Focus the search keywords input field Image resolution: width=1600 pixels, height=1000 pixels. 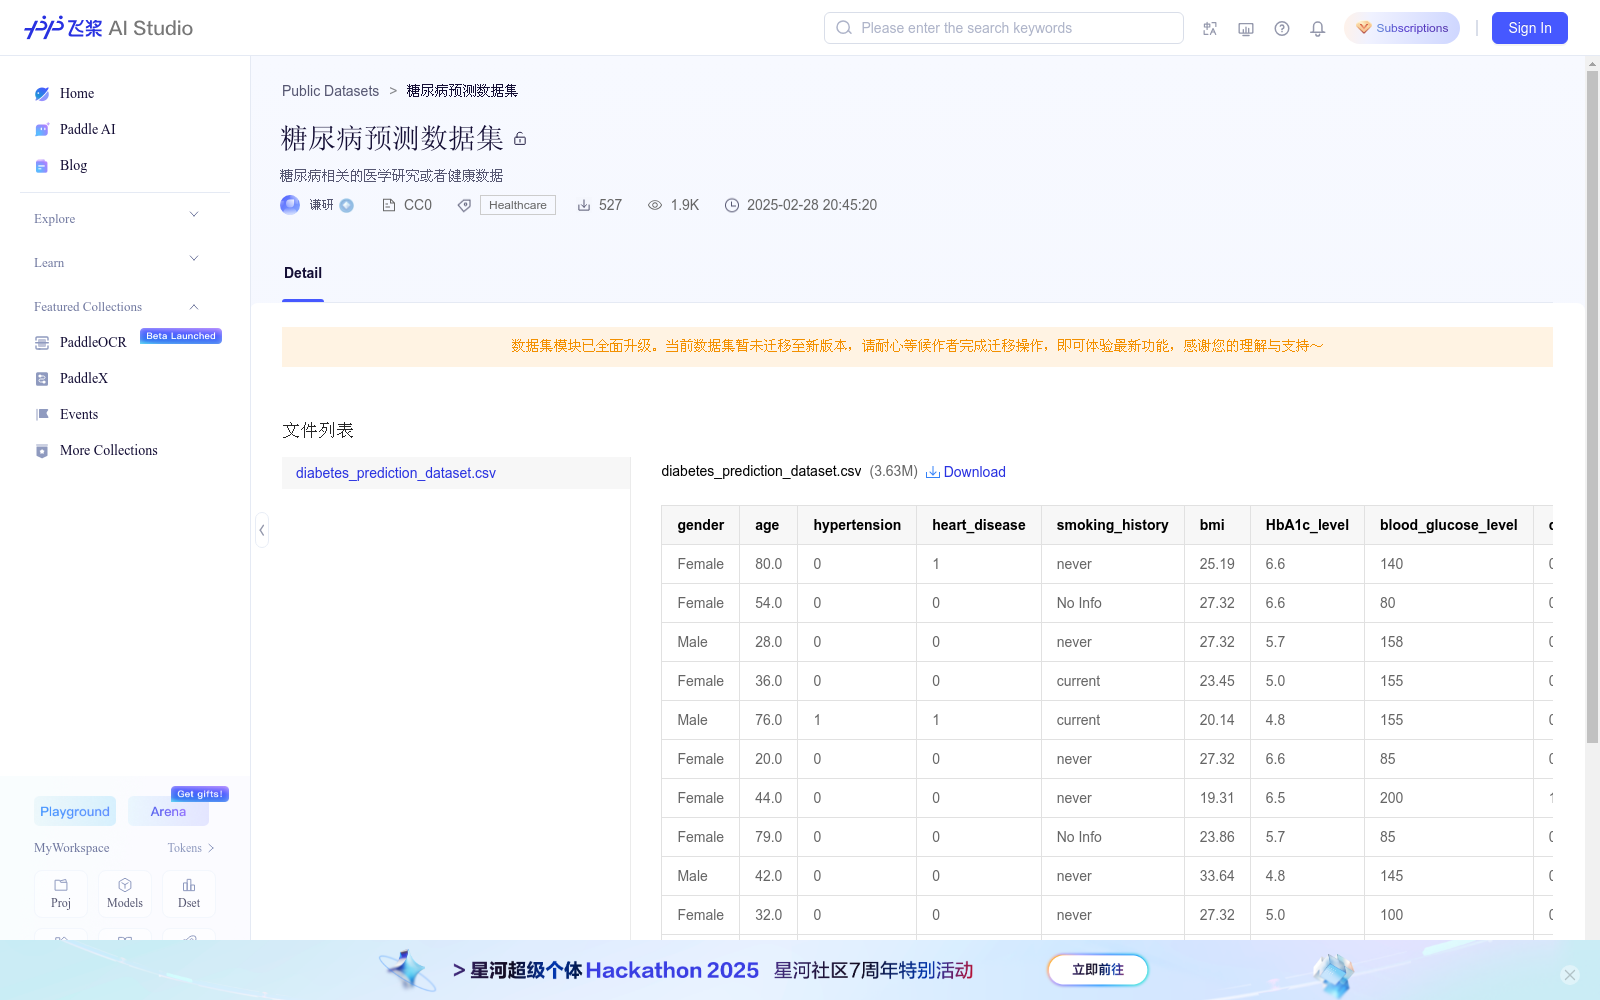click(x=1004, y=28)
